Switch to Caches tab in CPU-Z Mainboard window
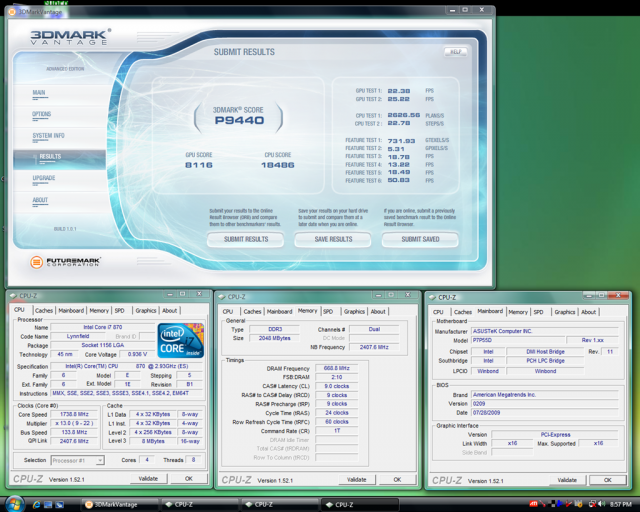 pyautogui.click(x=463, y=312)
